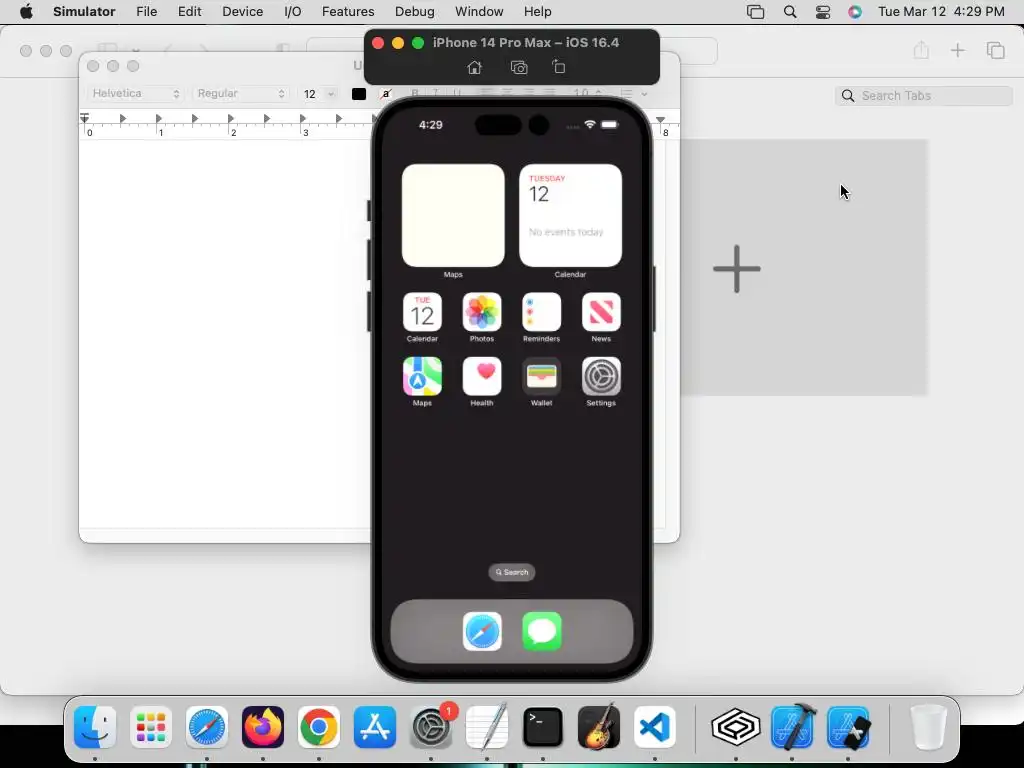Open the Debug menu
This screenshot has height=768, width=1024.
(x=415, y=12)
